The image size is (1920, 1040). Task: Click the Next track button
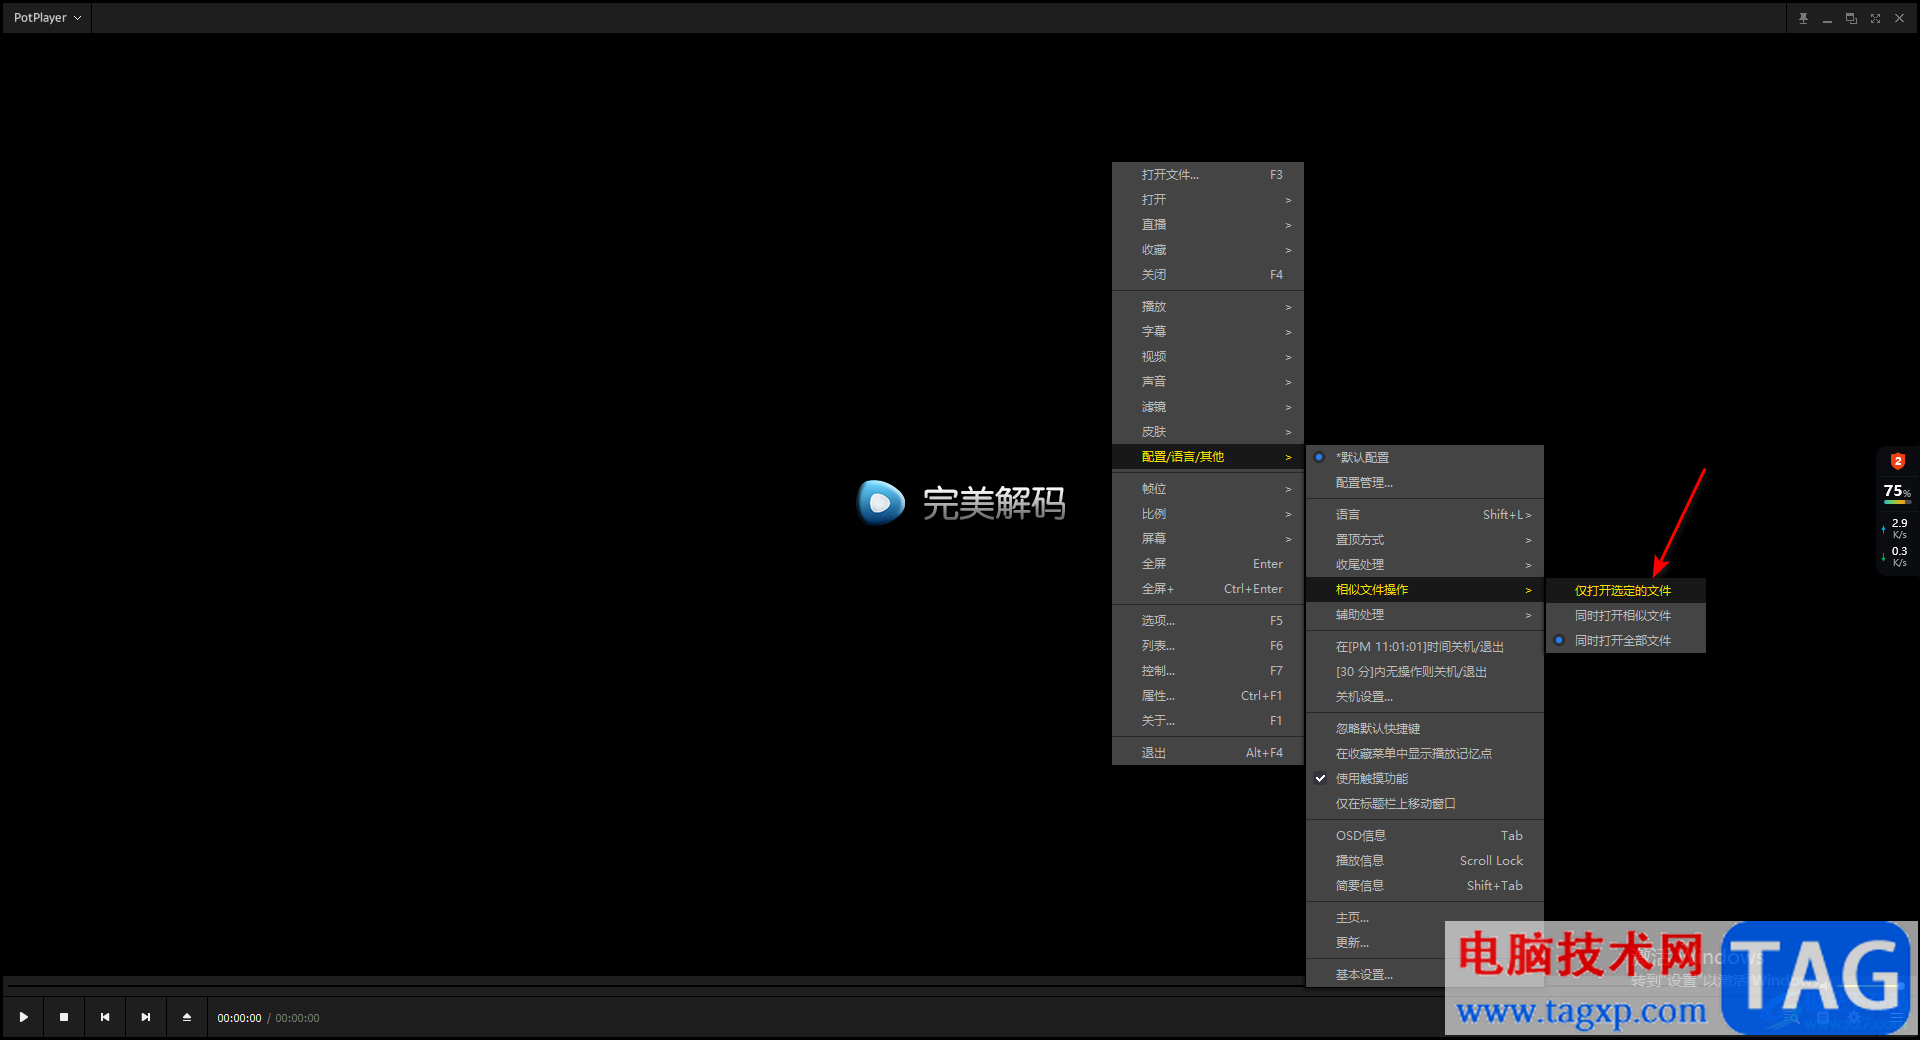pos(146,1017)
